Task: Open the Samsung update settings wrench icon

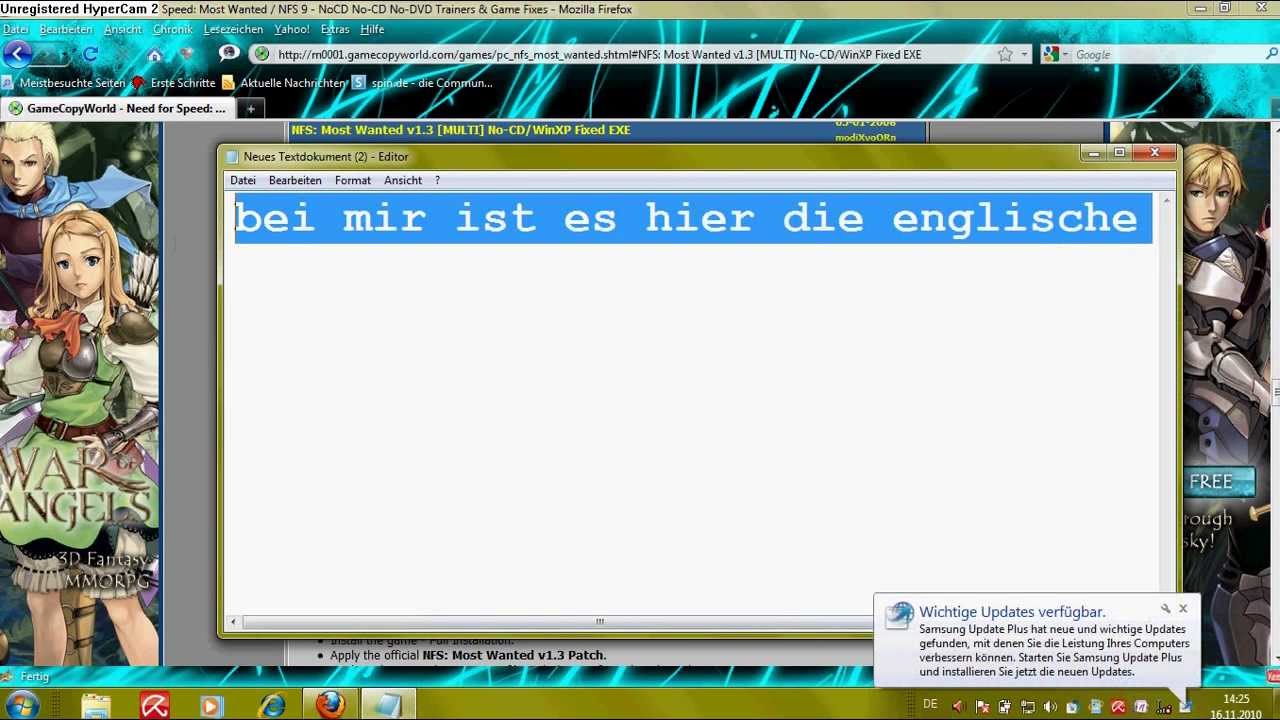Action: tap(1165, 609)
